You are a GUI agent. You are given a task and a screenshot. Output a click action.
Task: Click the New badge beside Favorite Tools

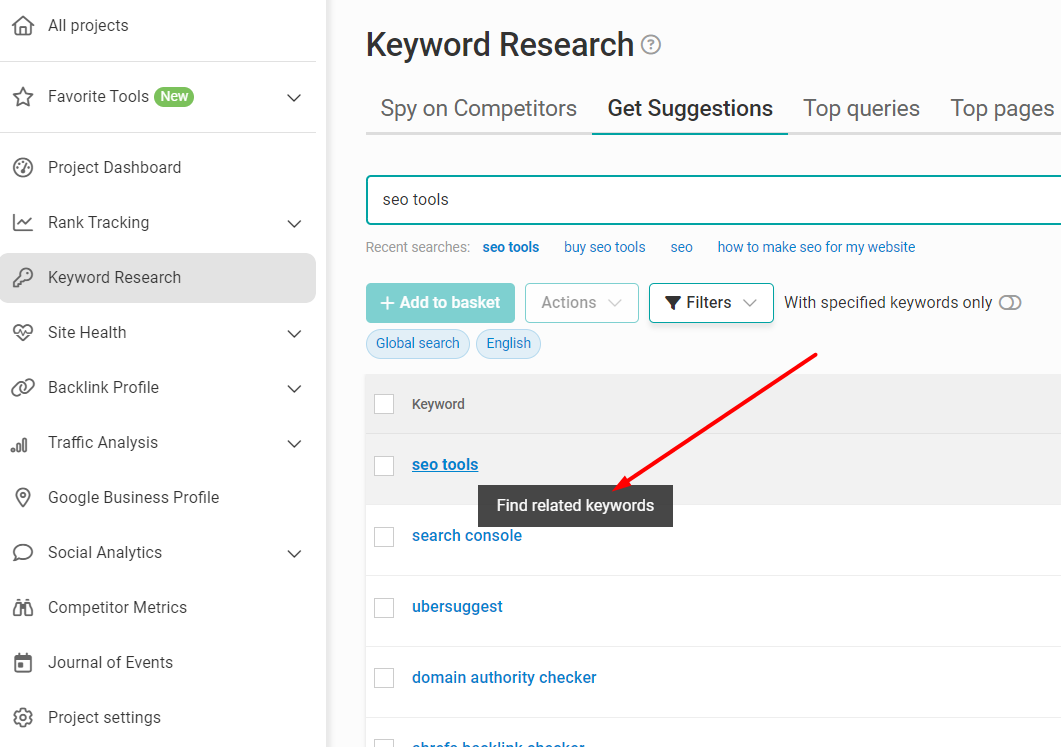(x=174, y=97)
